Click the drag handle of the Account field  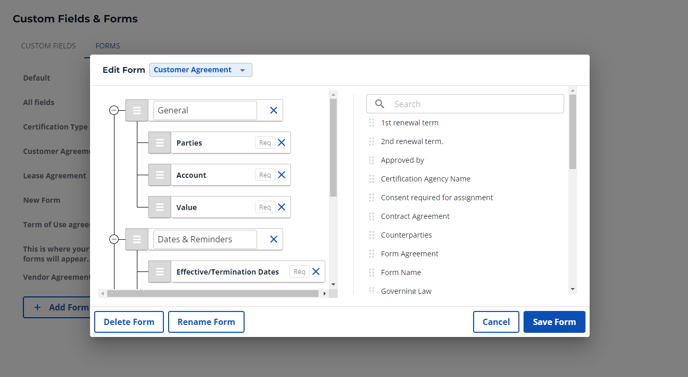click(160, 175)
